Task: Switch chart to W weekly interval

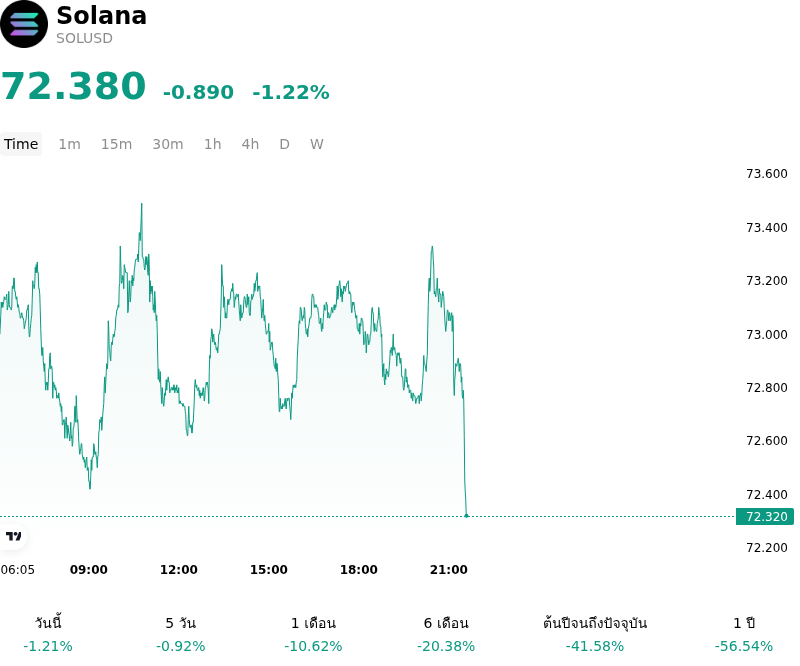Action: click(x=317, y=144)
